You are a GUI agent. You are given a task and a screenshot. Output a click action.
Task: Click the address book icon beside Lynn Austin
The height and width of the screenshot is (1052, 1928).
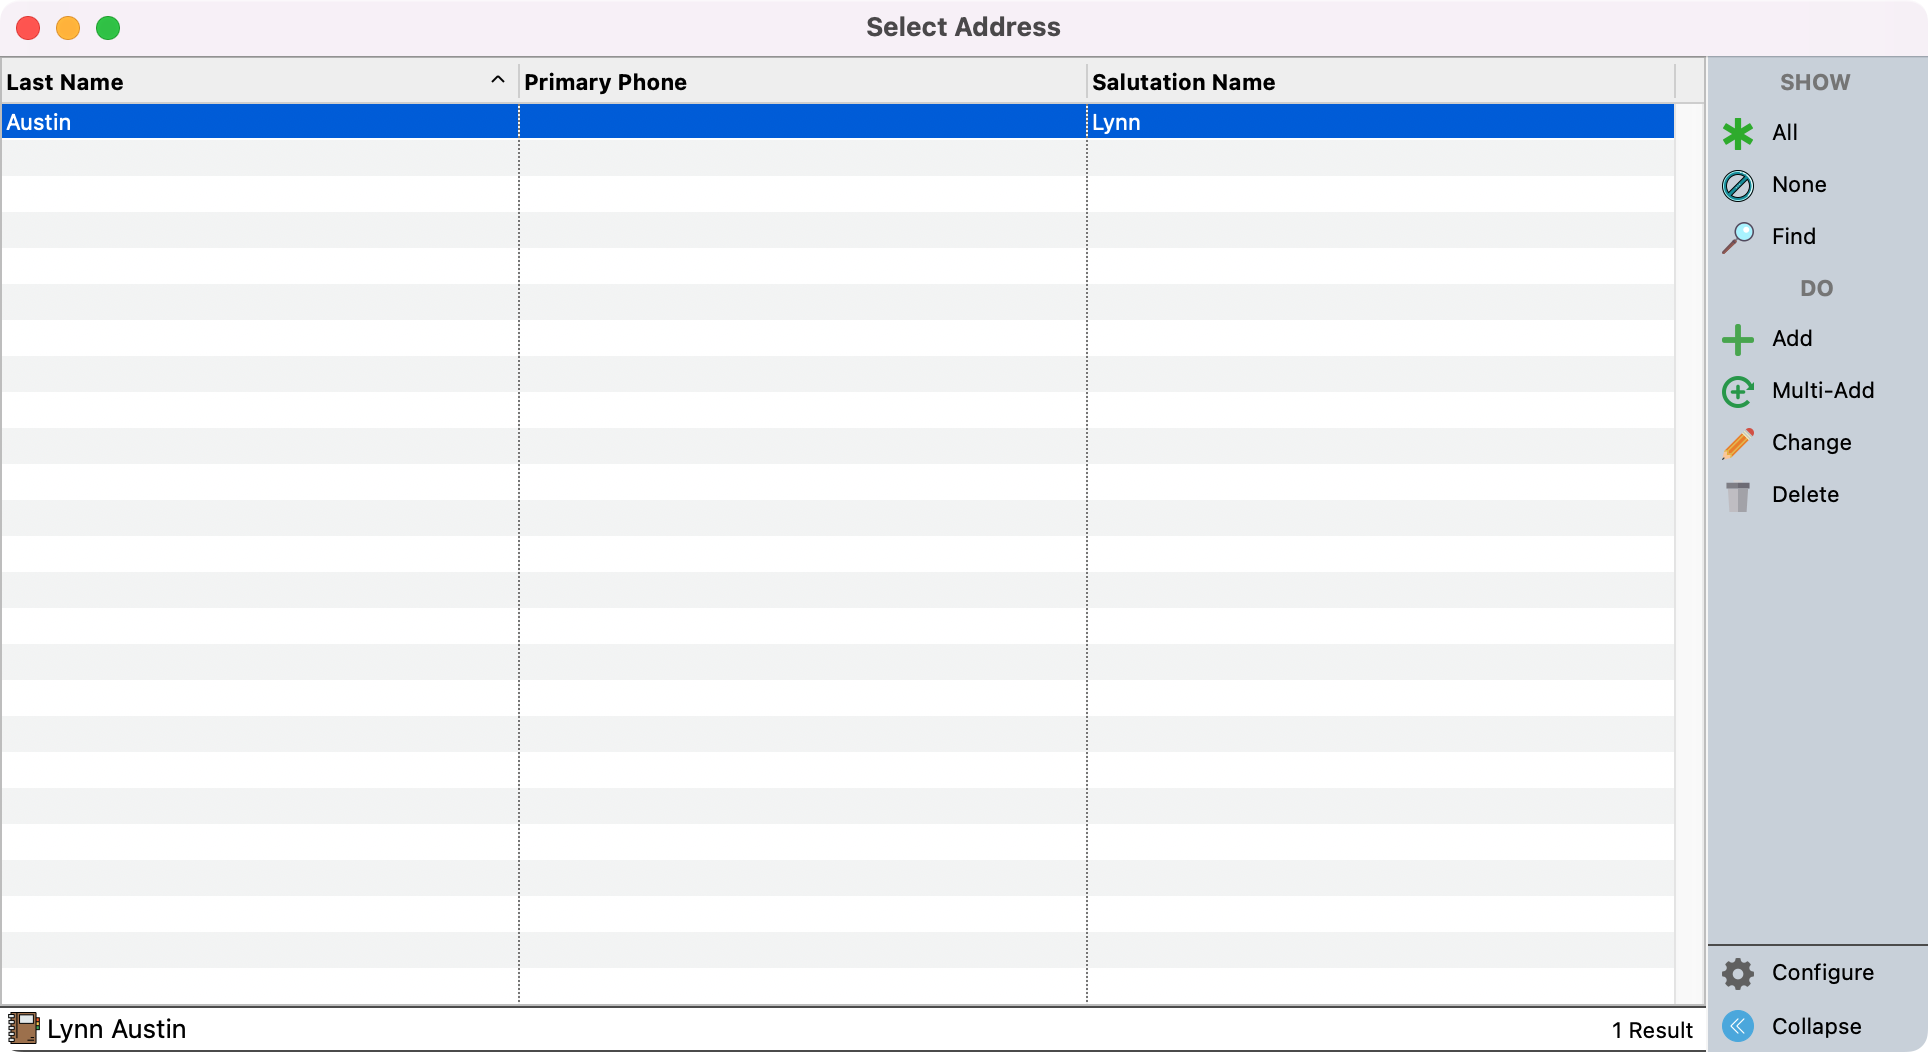pyautogui.click(x=23, y=1028)
